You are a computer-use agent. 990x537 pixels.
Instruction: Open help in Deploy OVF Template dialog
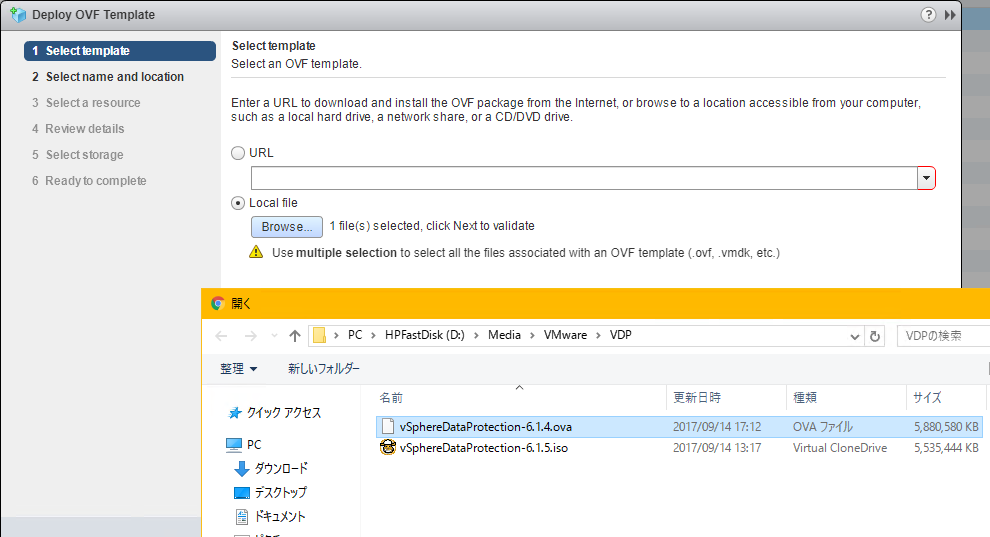click(927, 15)
